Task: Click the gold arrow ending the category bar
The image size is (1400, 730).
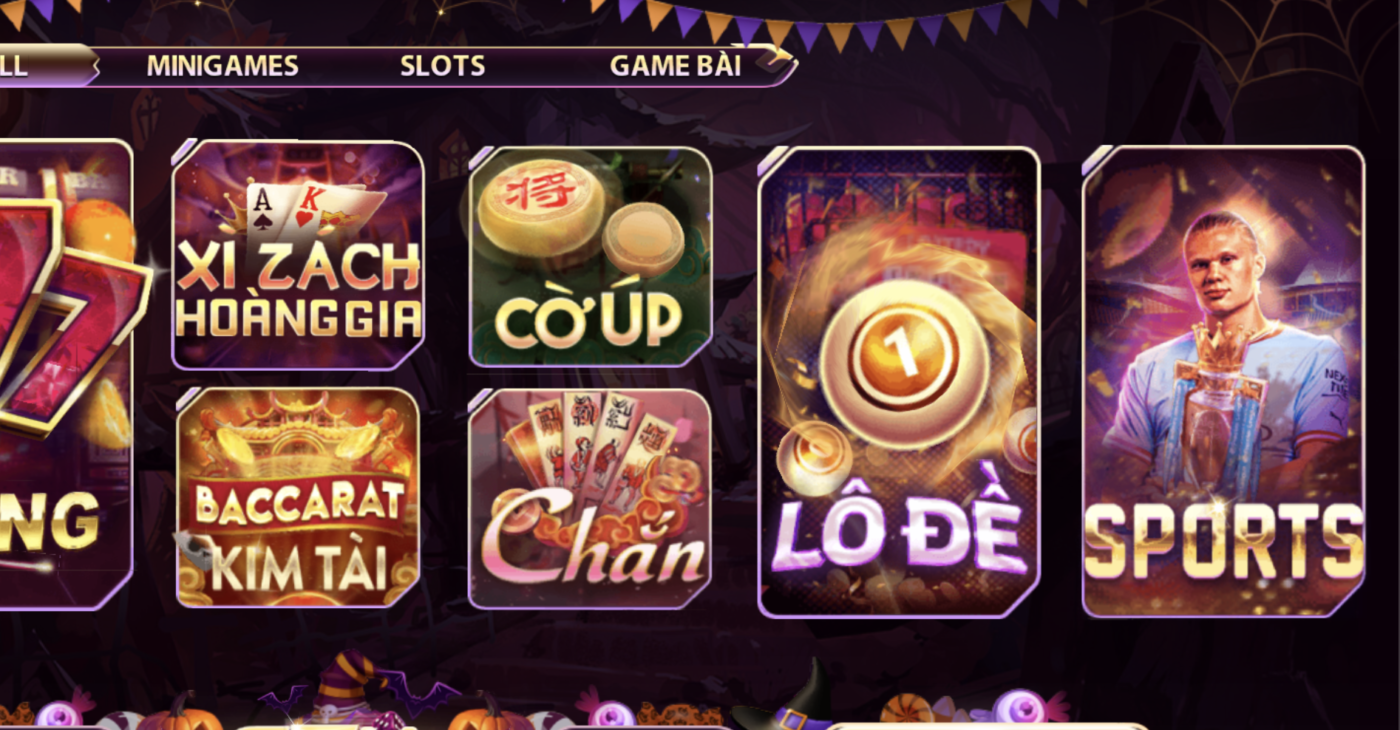Action: point(780,60)
